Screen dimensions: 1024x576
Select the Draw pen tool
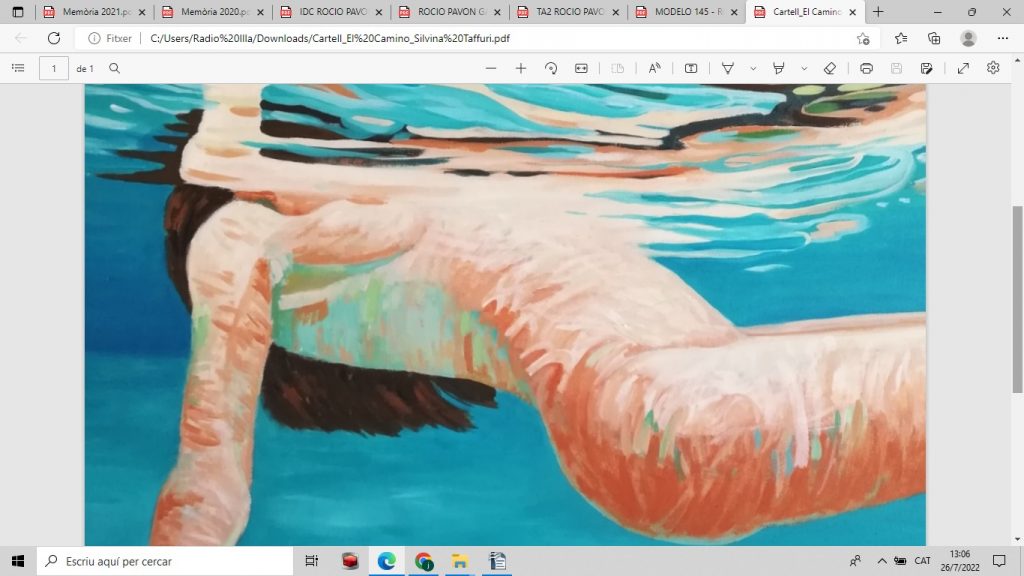point(727,68)
